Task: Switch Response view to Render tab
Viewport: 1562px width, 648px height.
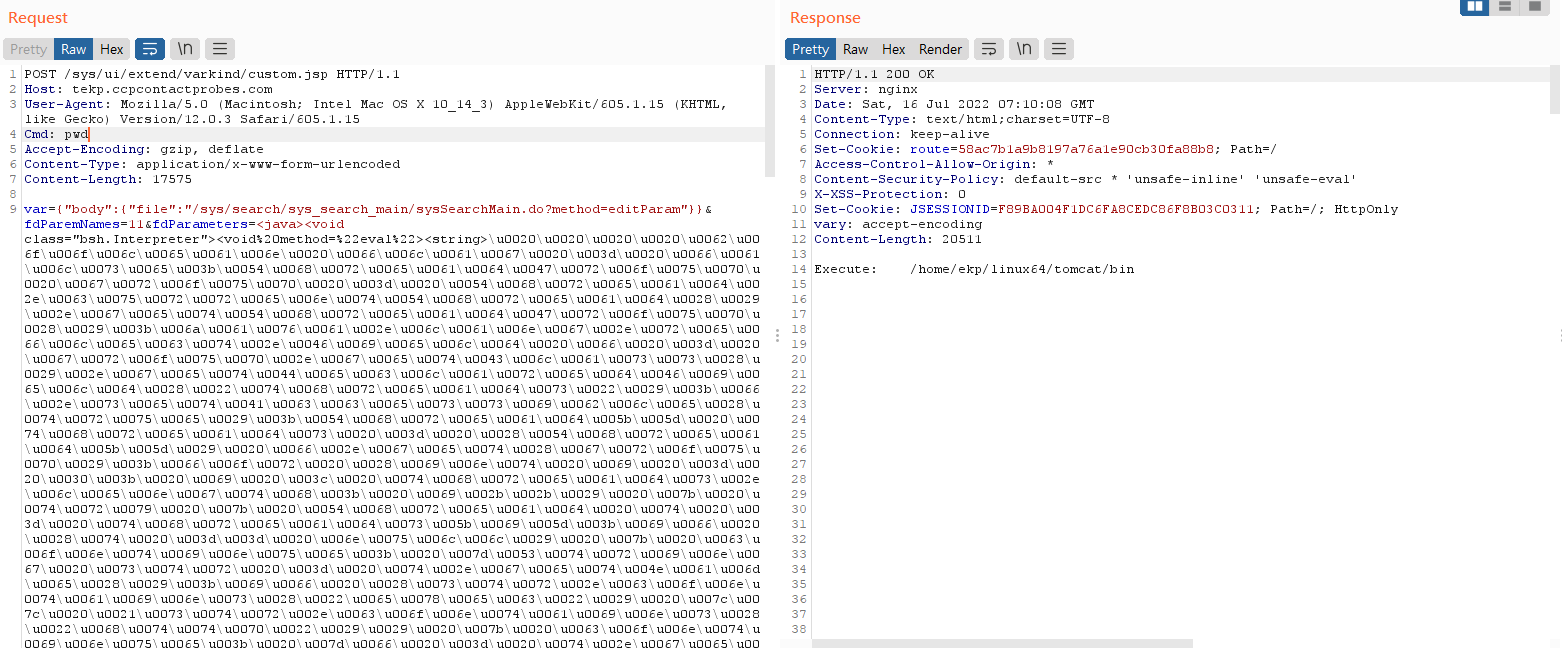Action: pos(940,49)
